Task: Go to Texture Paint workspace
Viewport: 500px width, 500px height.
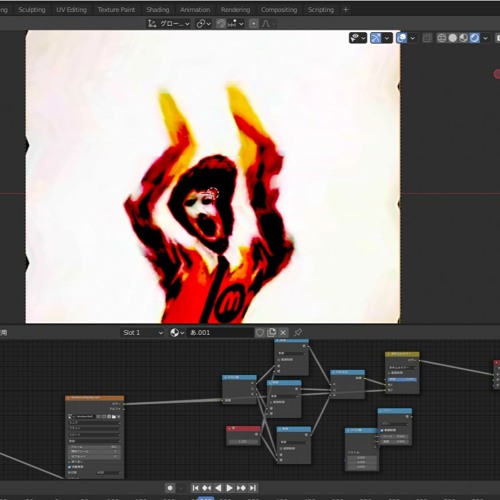Action: click(116, 10)
